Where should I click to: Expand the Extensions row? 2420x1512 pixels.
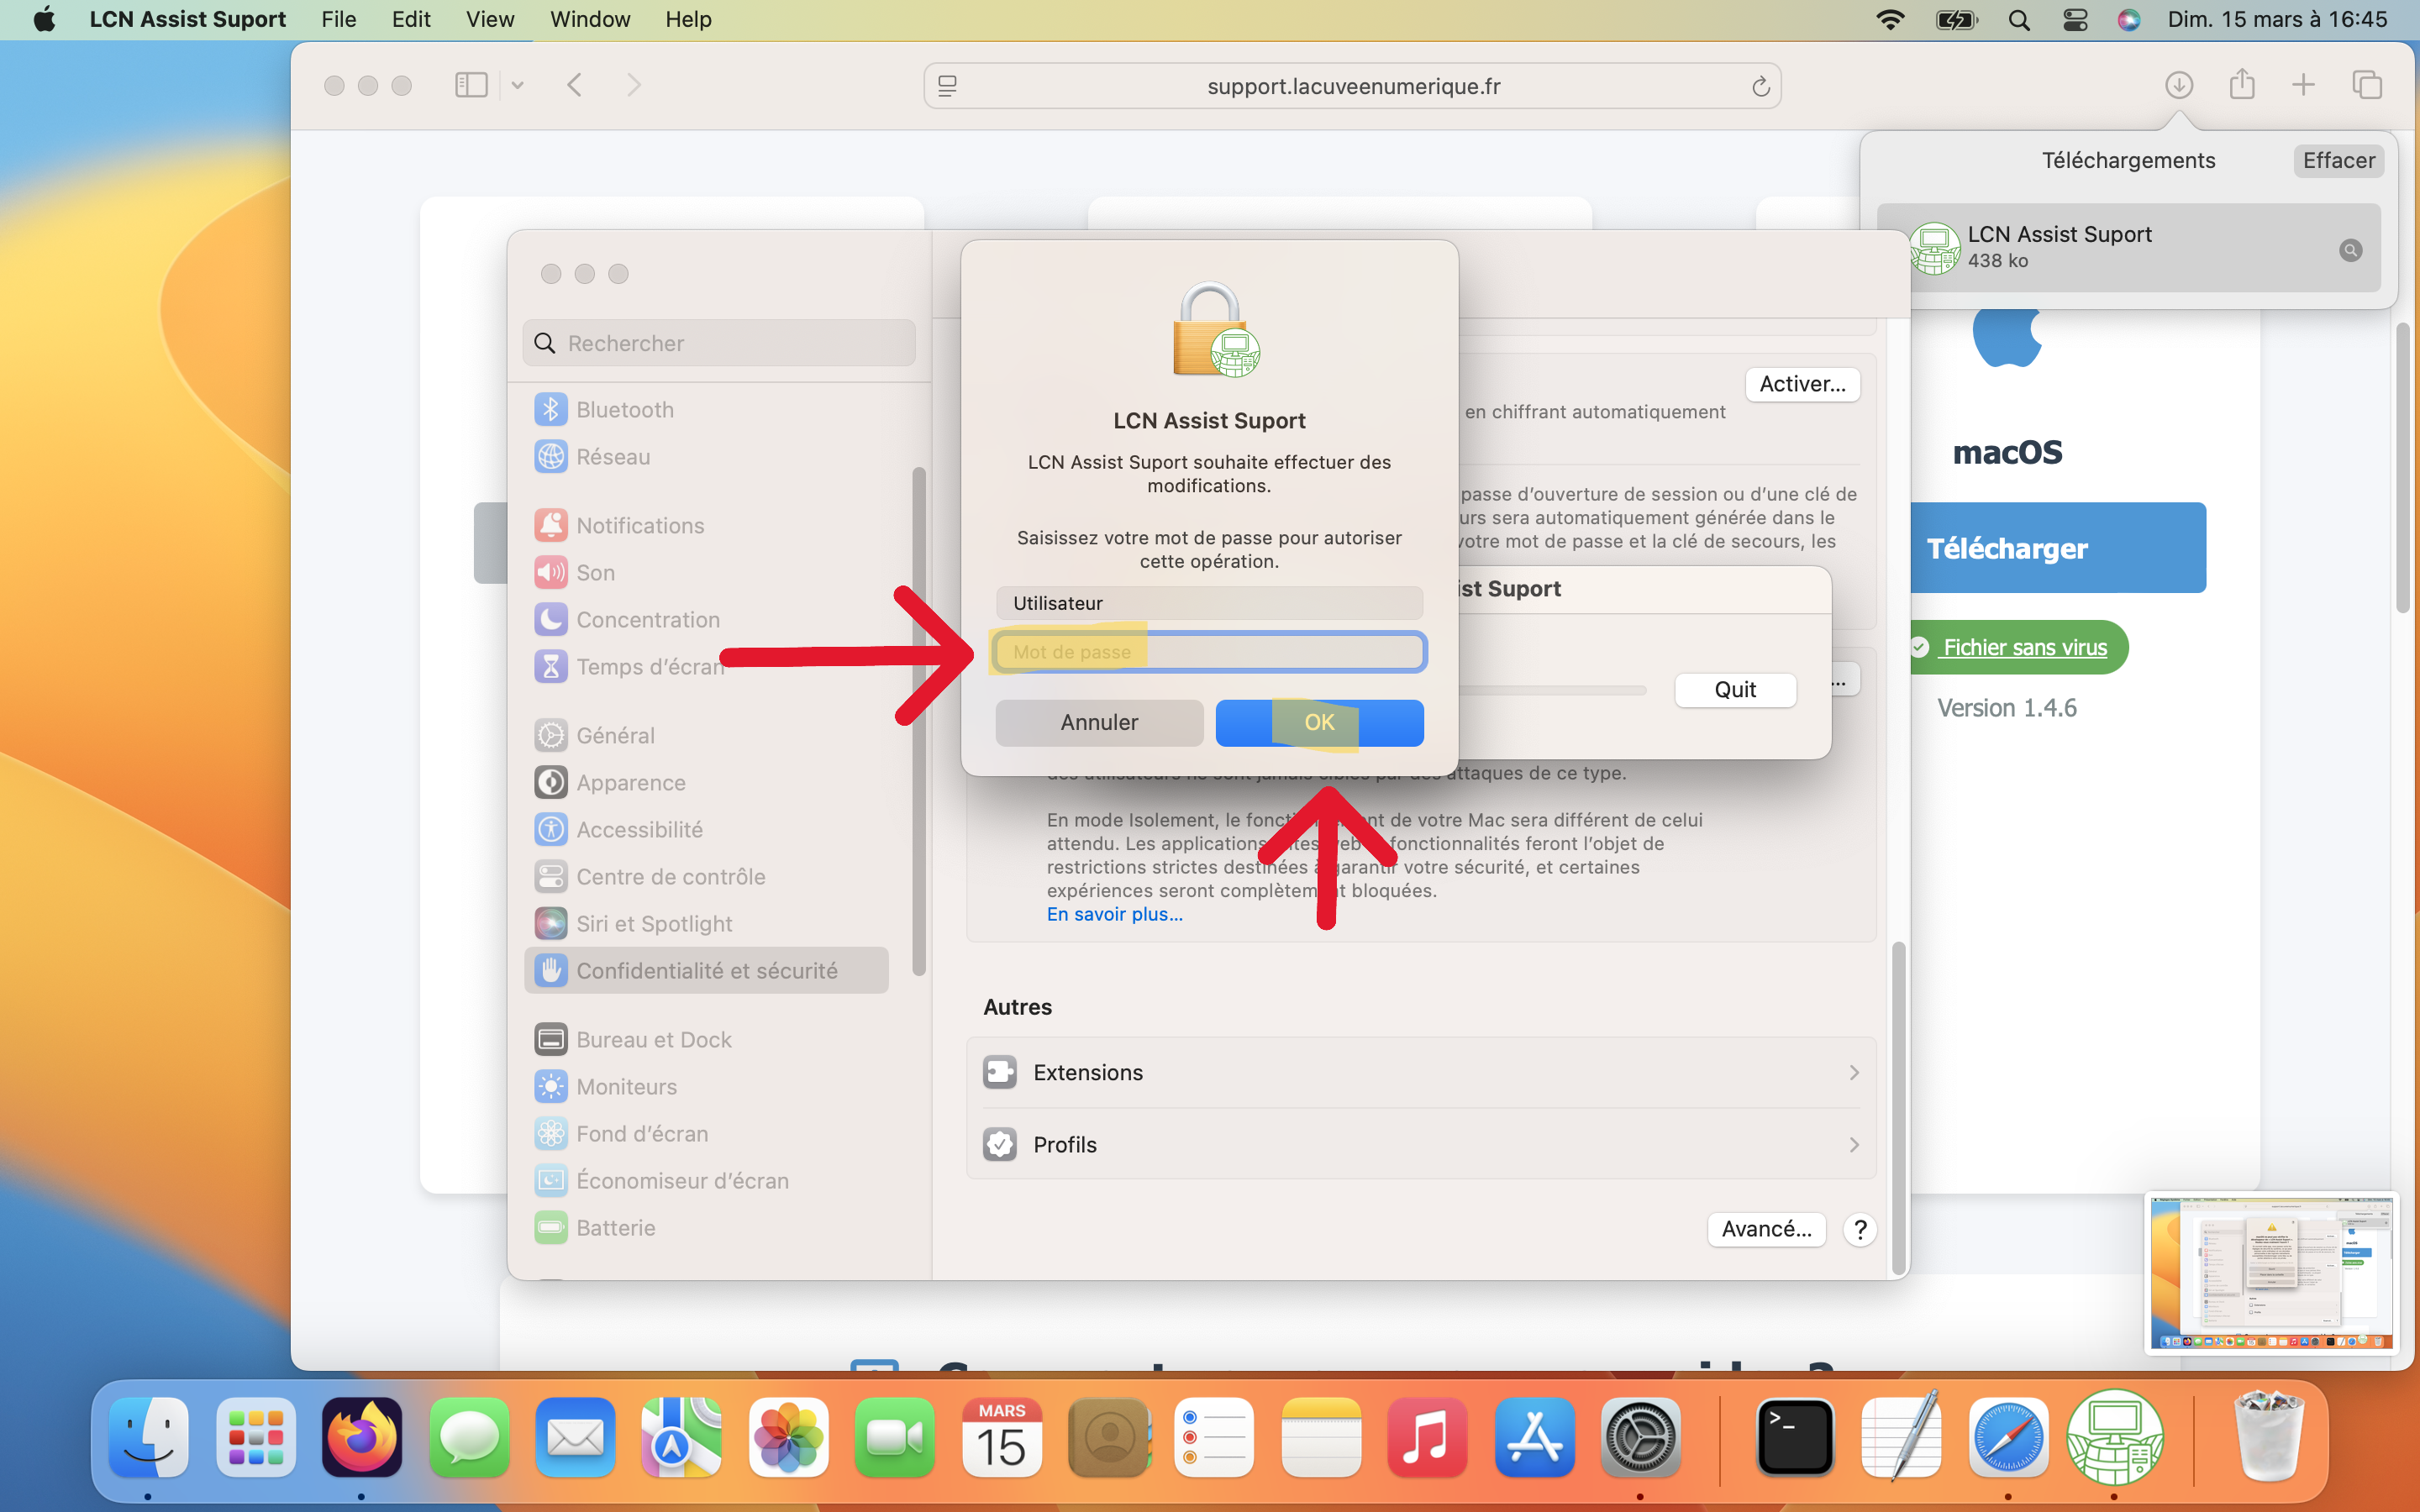(1421, 1072)
